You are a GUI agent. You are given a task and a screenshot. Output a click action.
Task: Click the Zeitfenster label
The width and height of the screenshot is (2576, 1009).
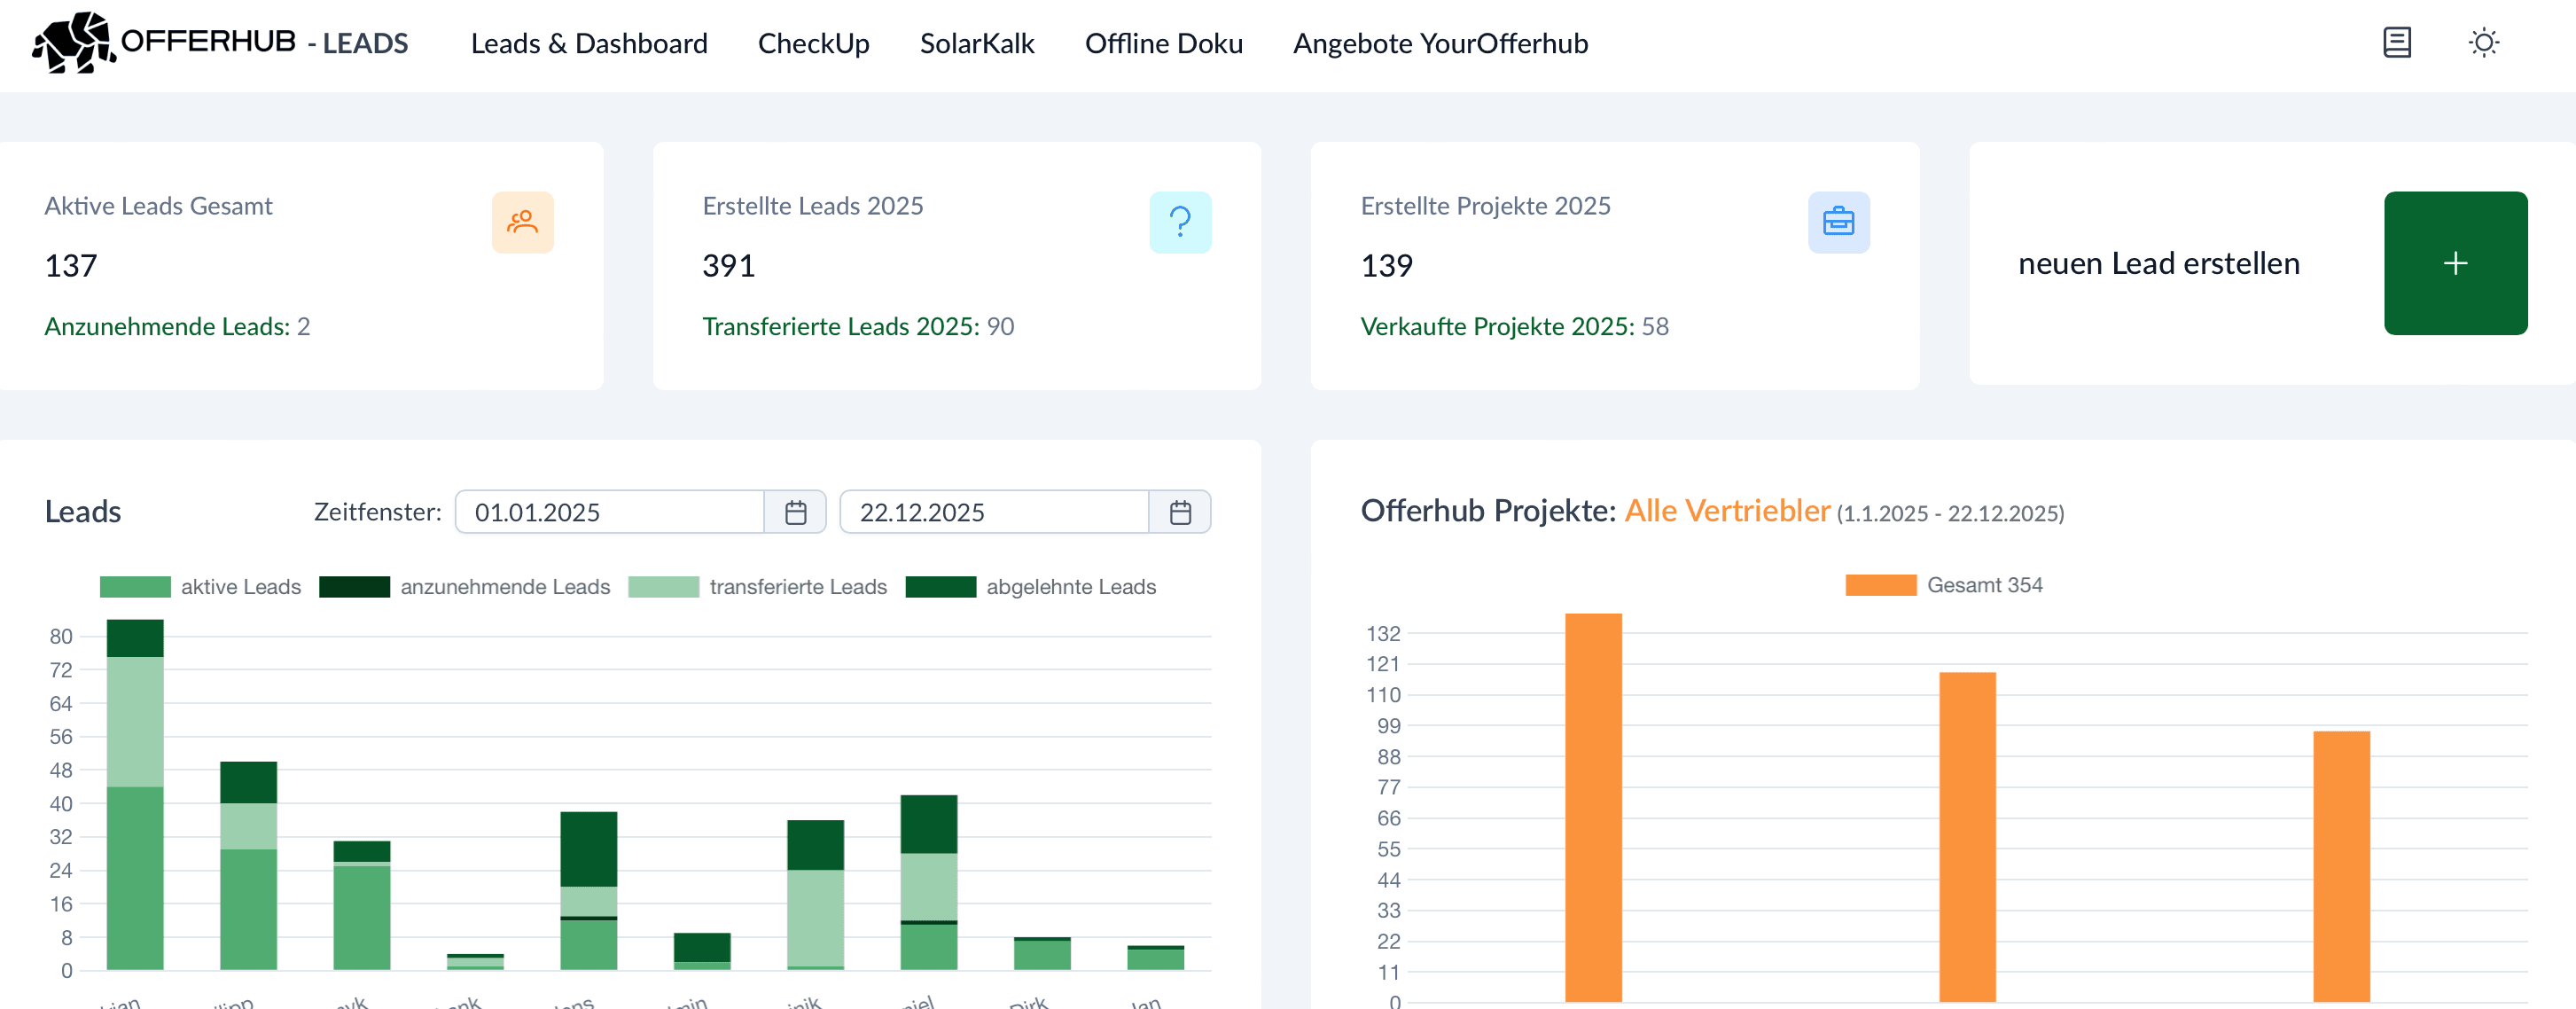[378, 512]
